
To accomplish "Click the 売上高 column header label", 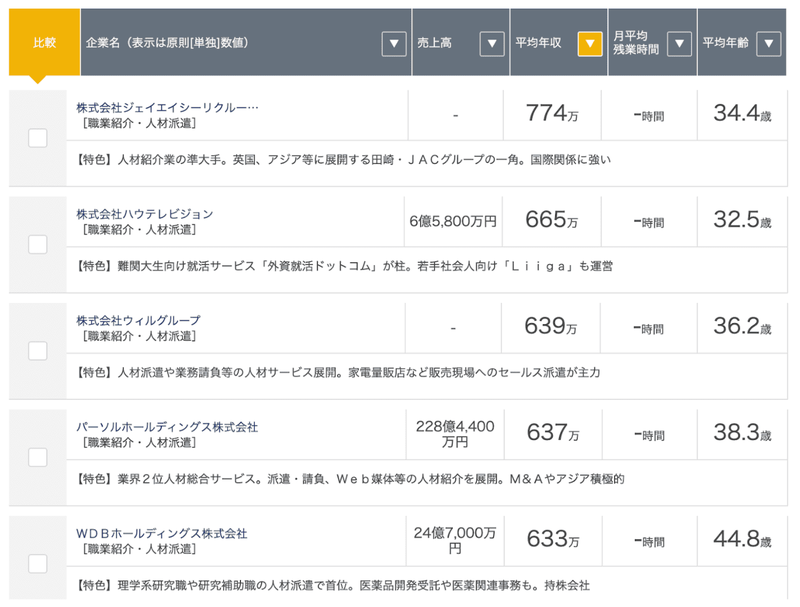I will coord(434,43).
